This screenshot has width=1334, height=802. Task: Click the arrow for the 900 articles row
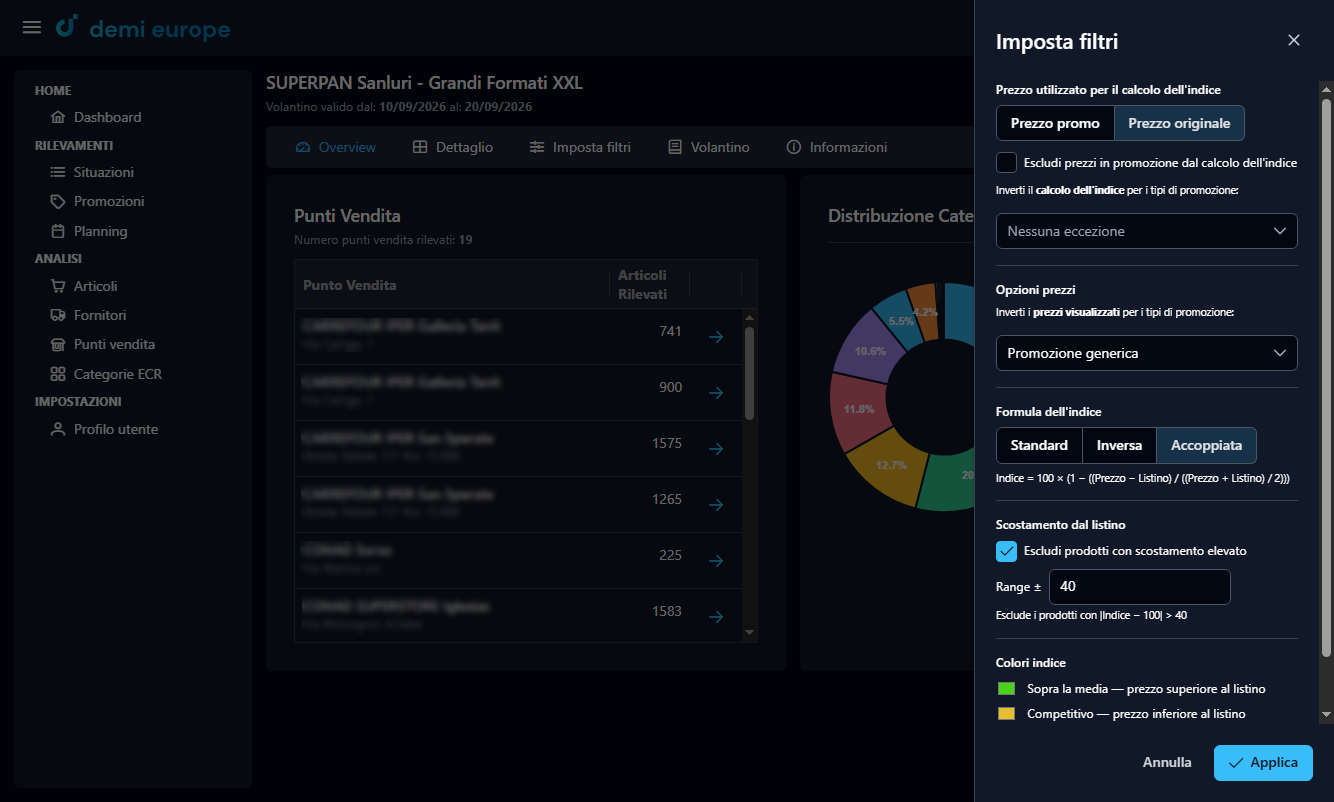click(716, 393)
